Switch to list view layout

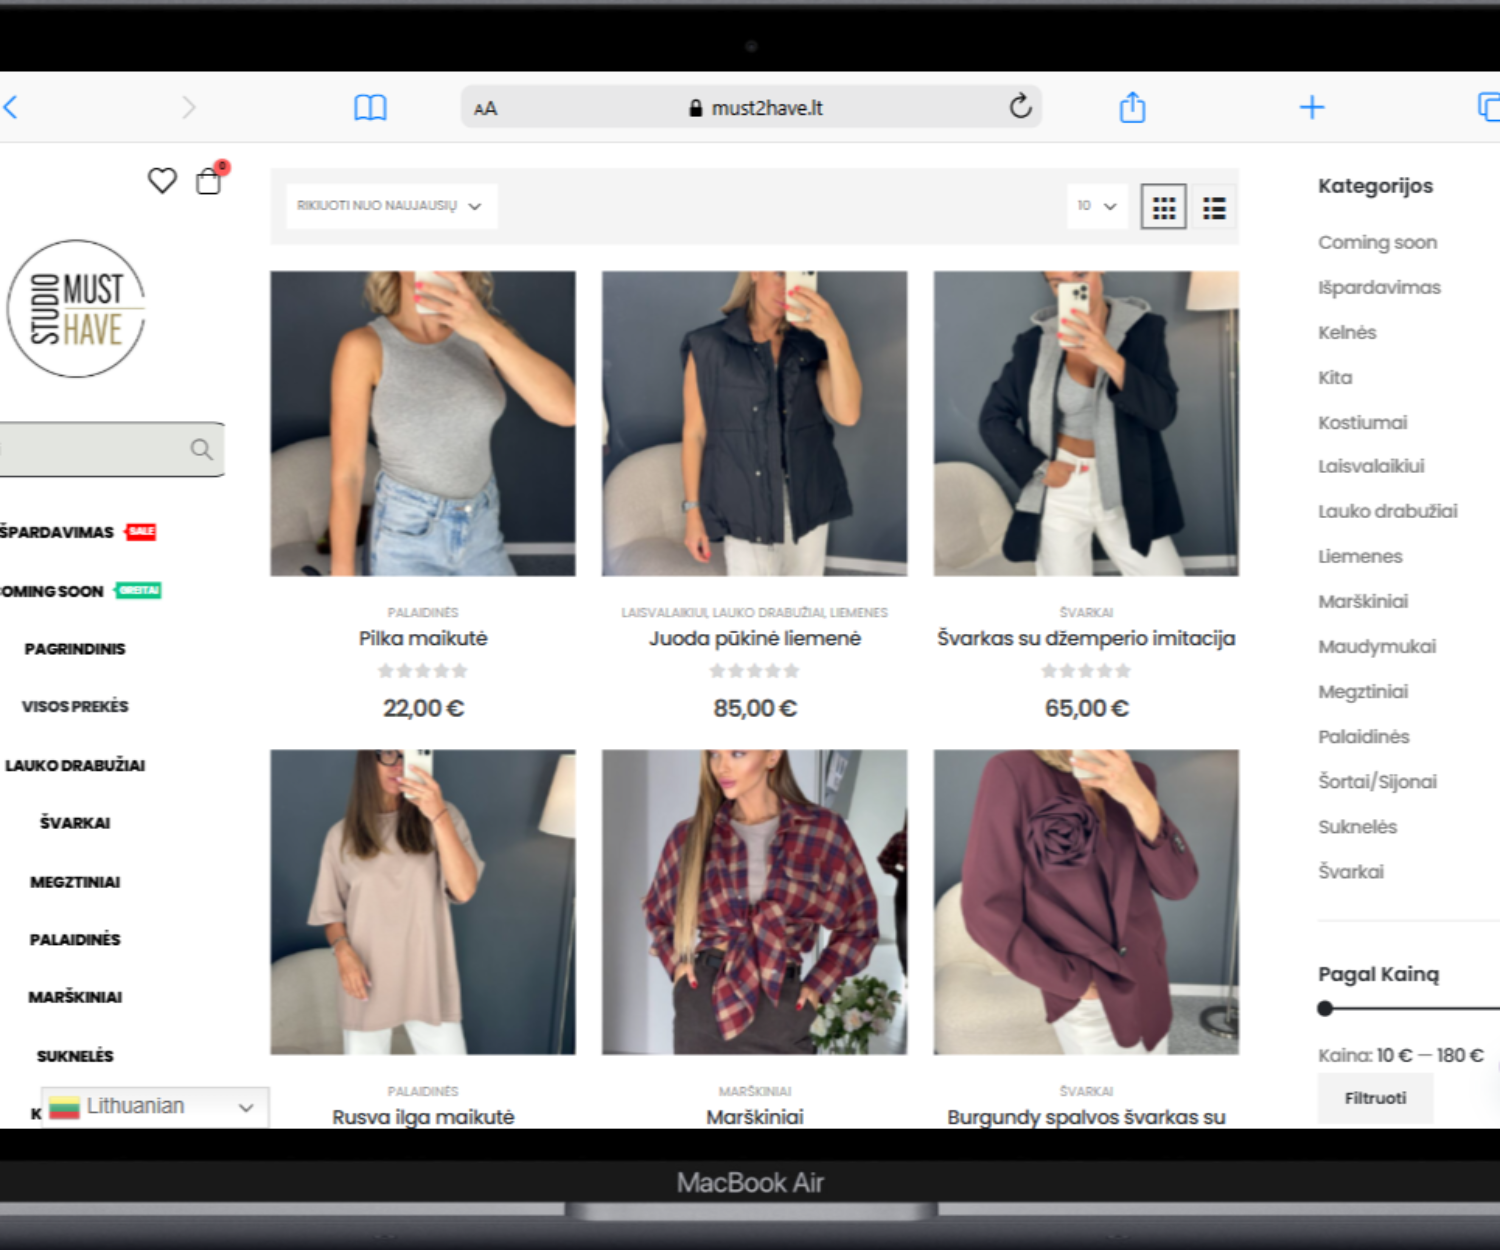click(x=1214, y=208)
